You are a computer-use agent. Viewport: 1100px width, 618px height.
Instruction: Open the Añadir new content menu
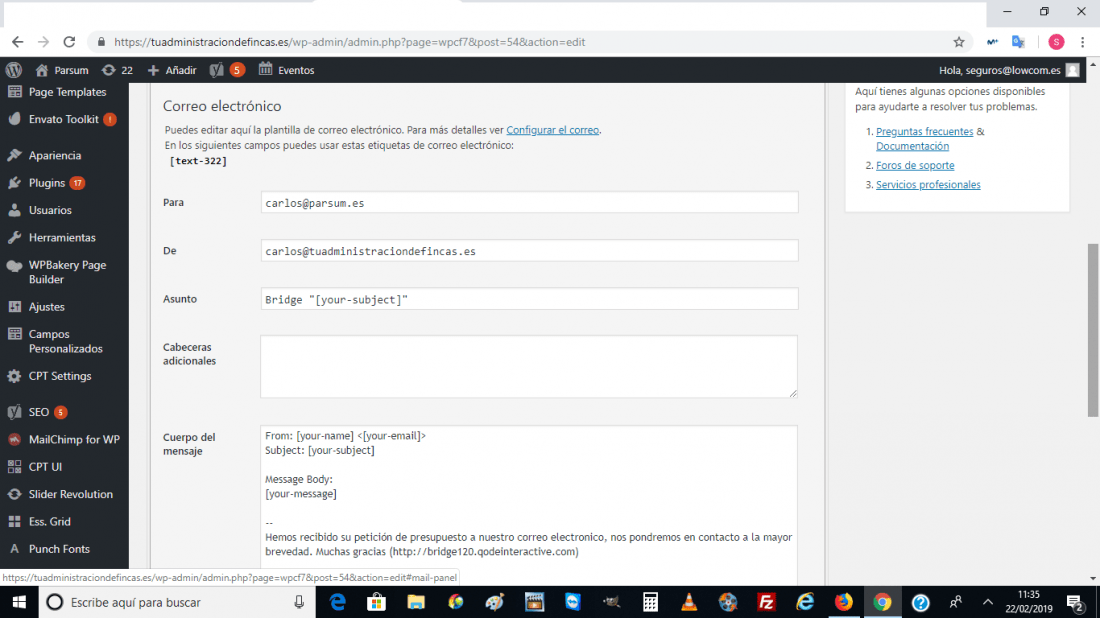pyautogui.click(x=172, y=69)
